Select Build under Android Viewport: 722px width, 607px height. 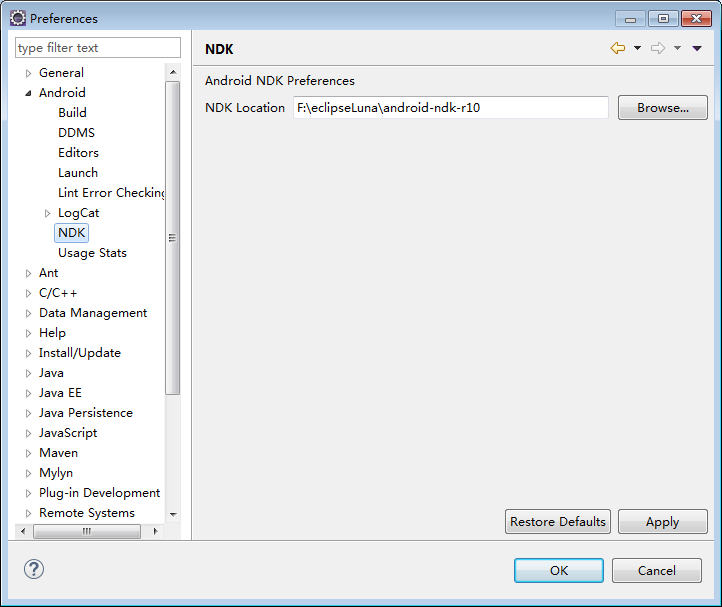pyautogui.click(x=72, y=113)
